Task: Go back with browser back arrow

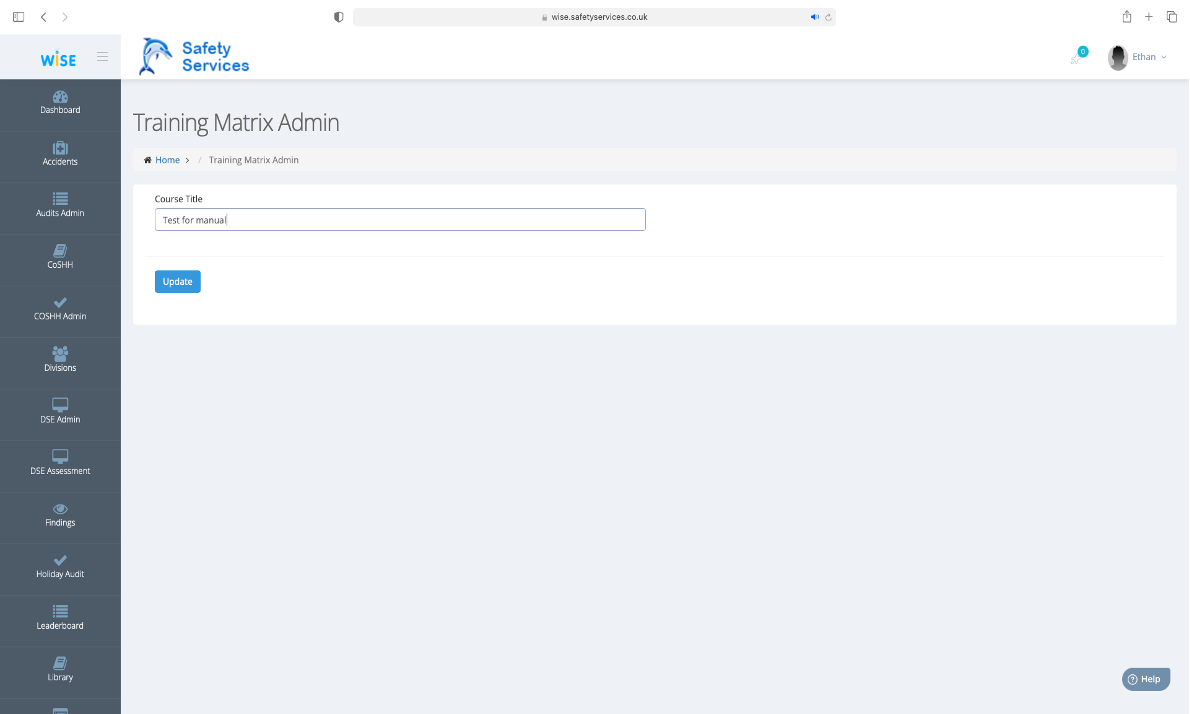Action: click(43, 17)
